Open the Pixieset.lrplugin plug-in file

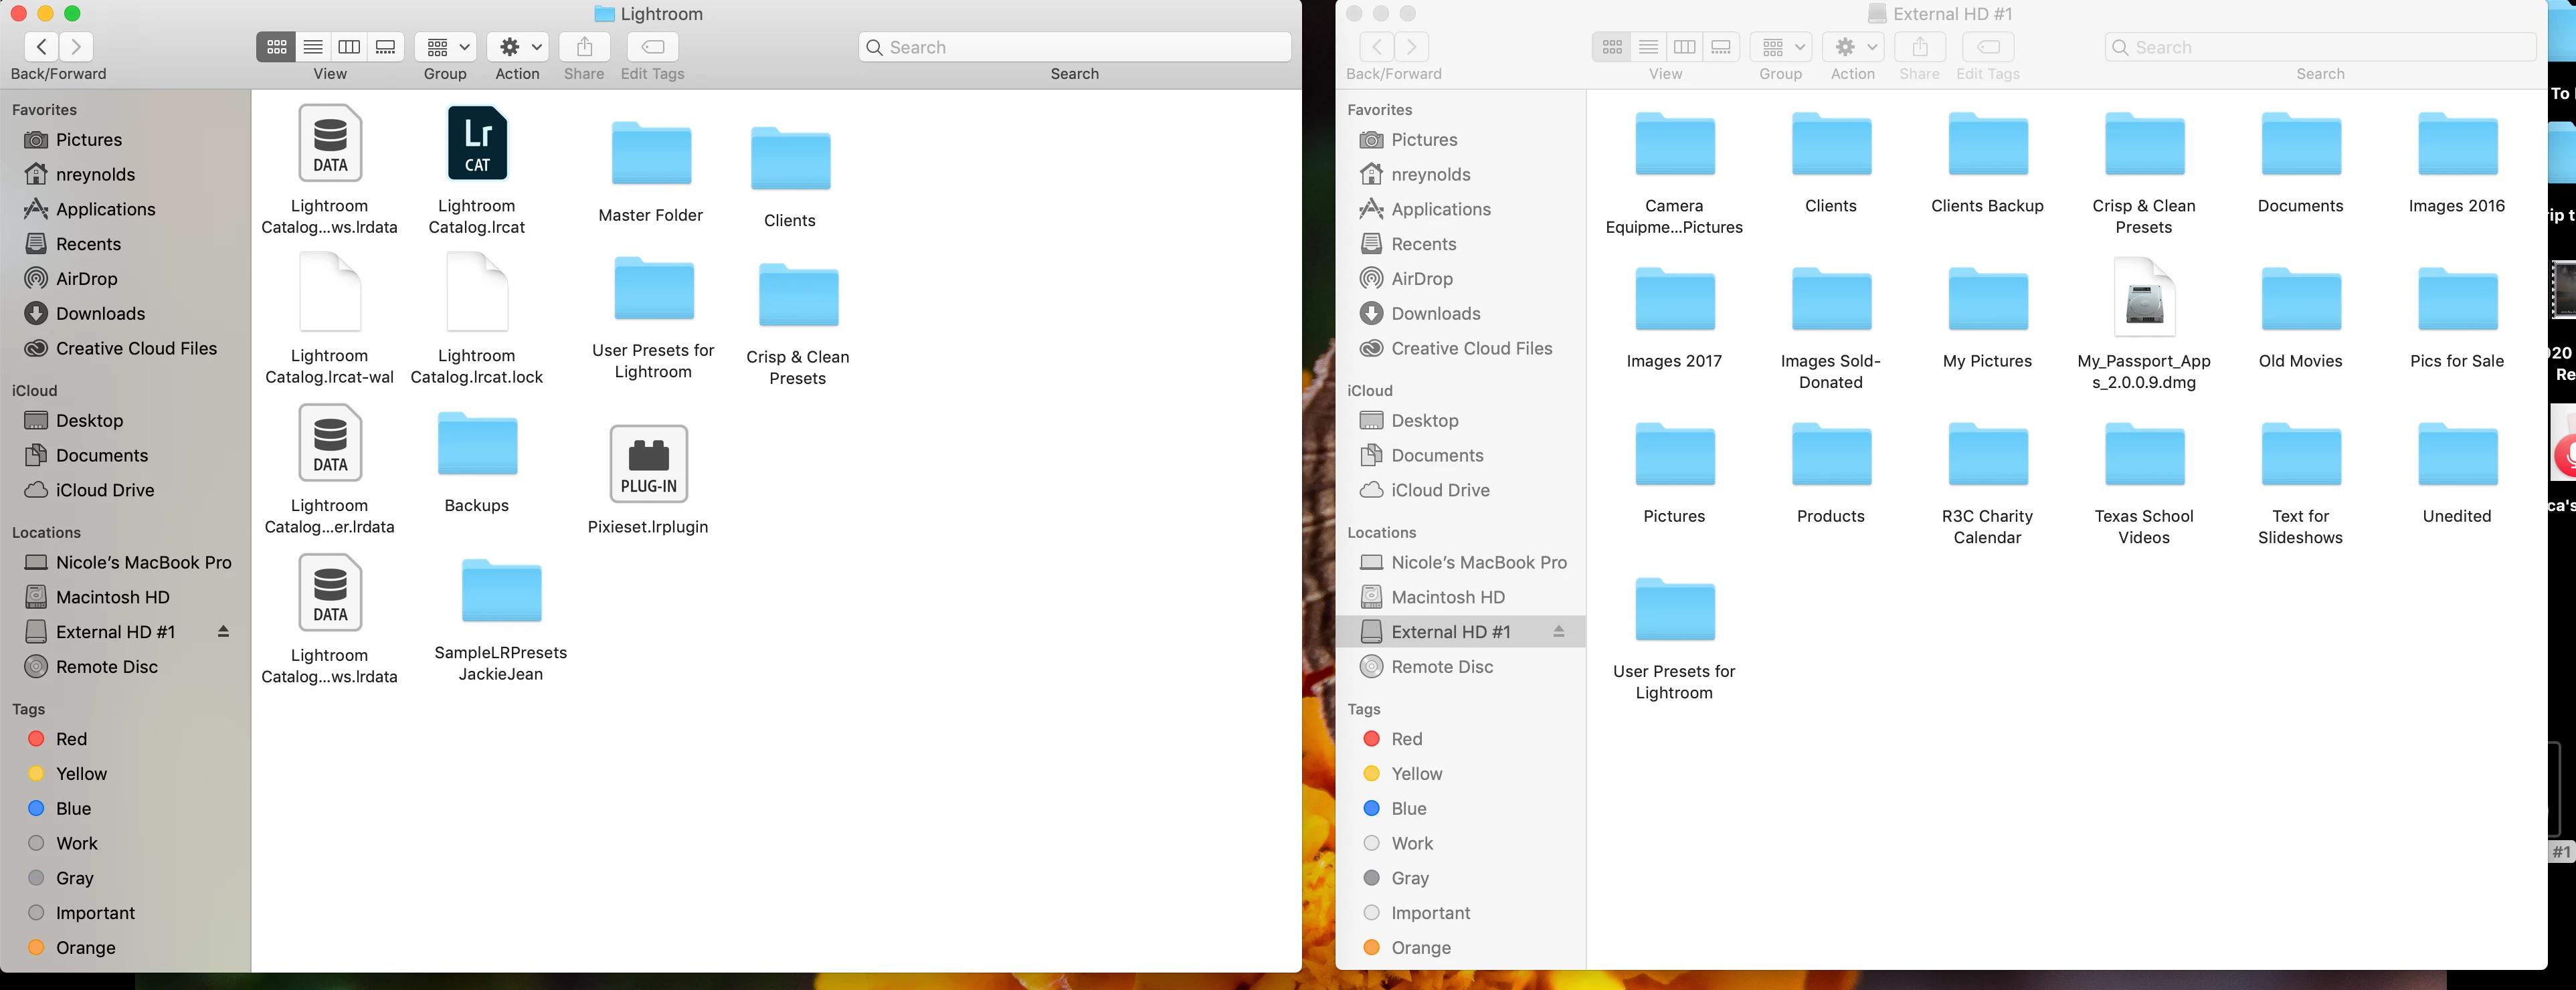(648, 463)
